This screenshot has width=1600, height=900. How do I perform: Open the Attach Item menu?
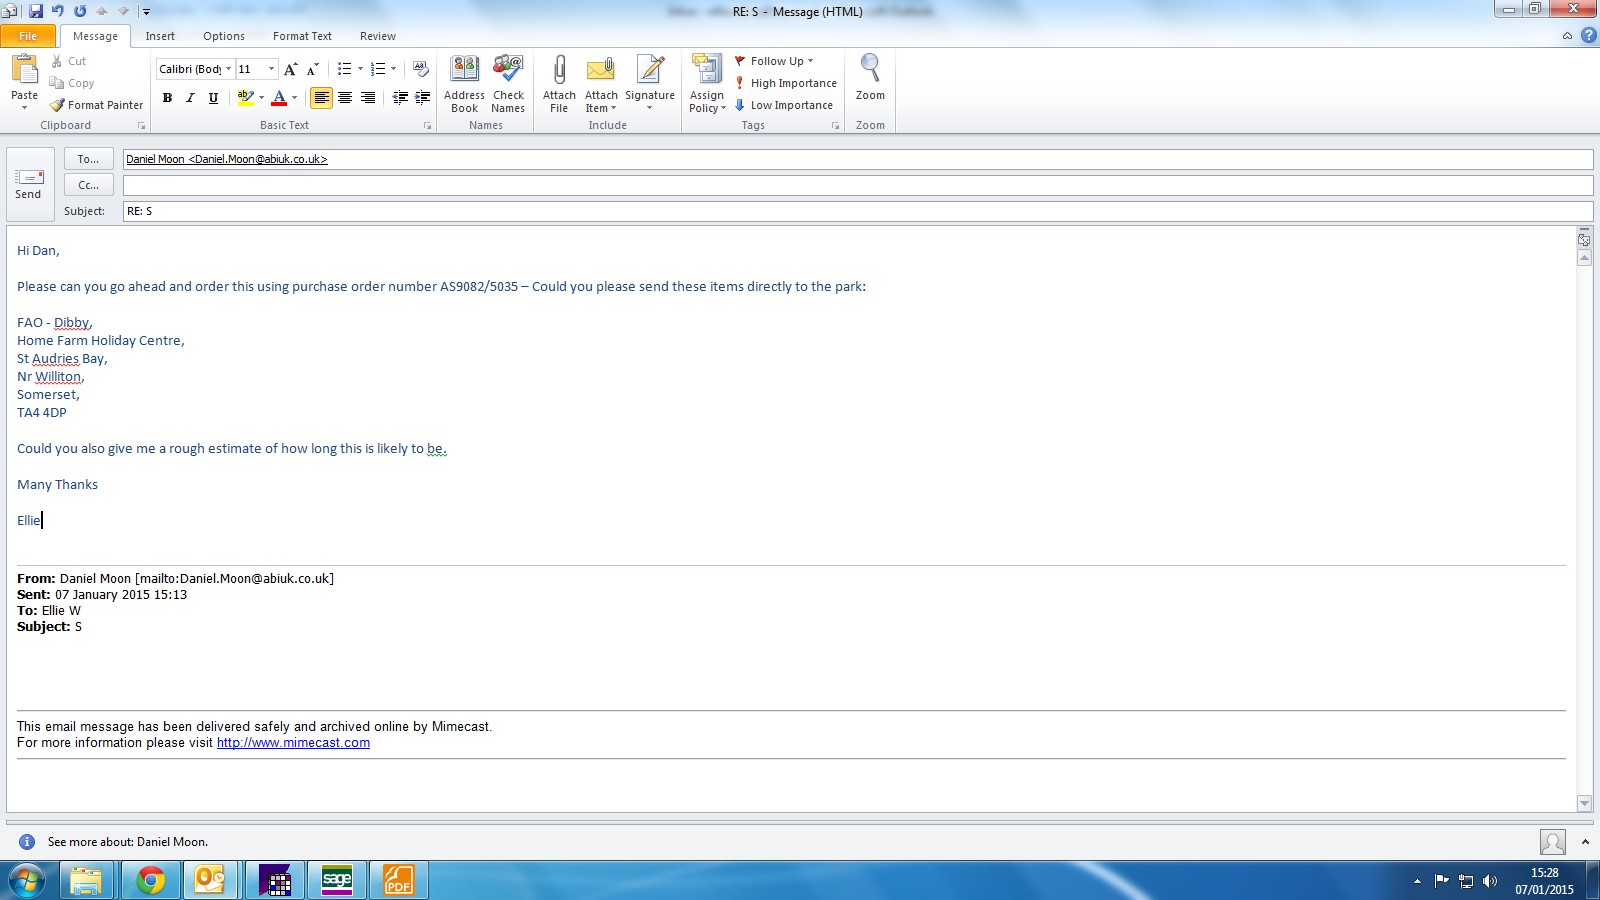coord(601,84)
